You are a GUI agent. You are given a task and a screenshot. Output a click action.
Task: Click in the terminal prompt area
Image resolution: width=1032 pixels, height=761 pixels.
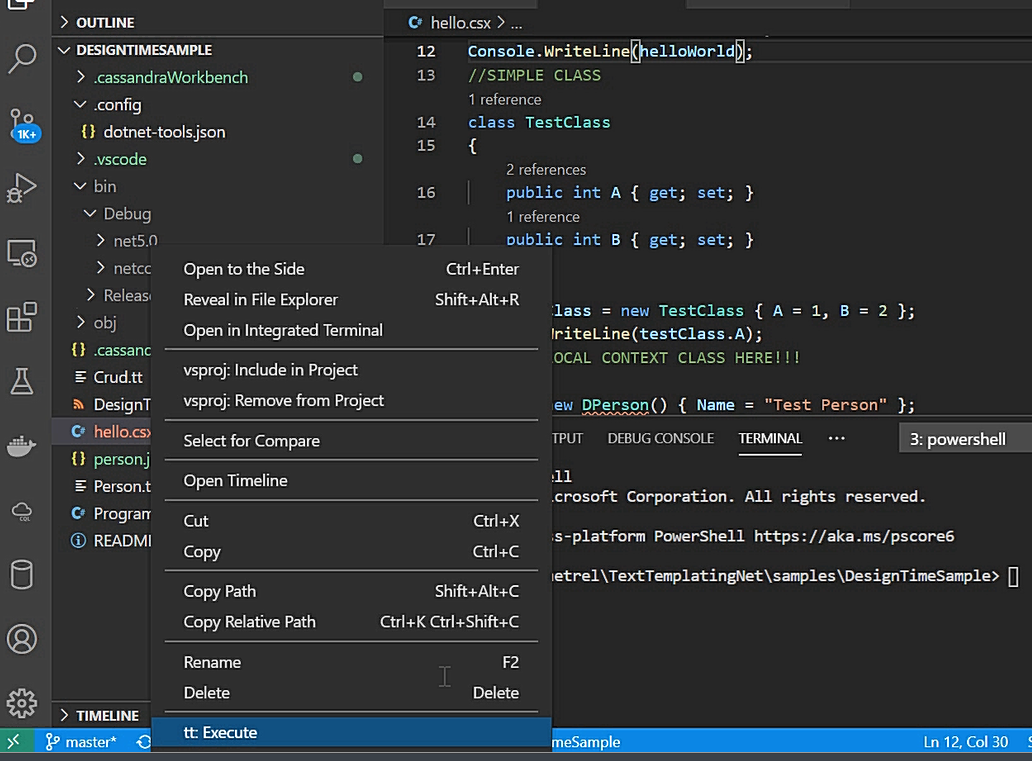pos(1014,577)
